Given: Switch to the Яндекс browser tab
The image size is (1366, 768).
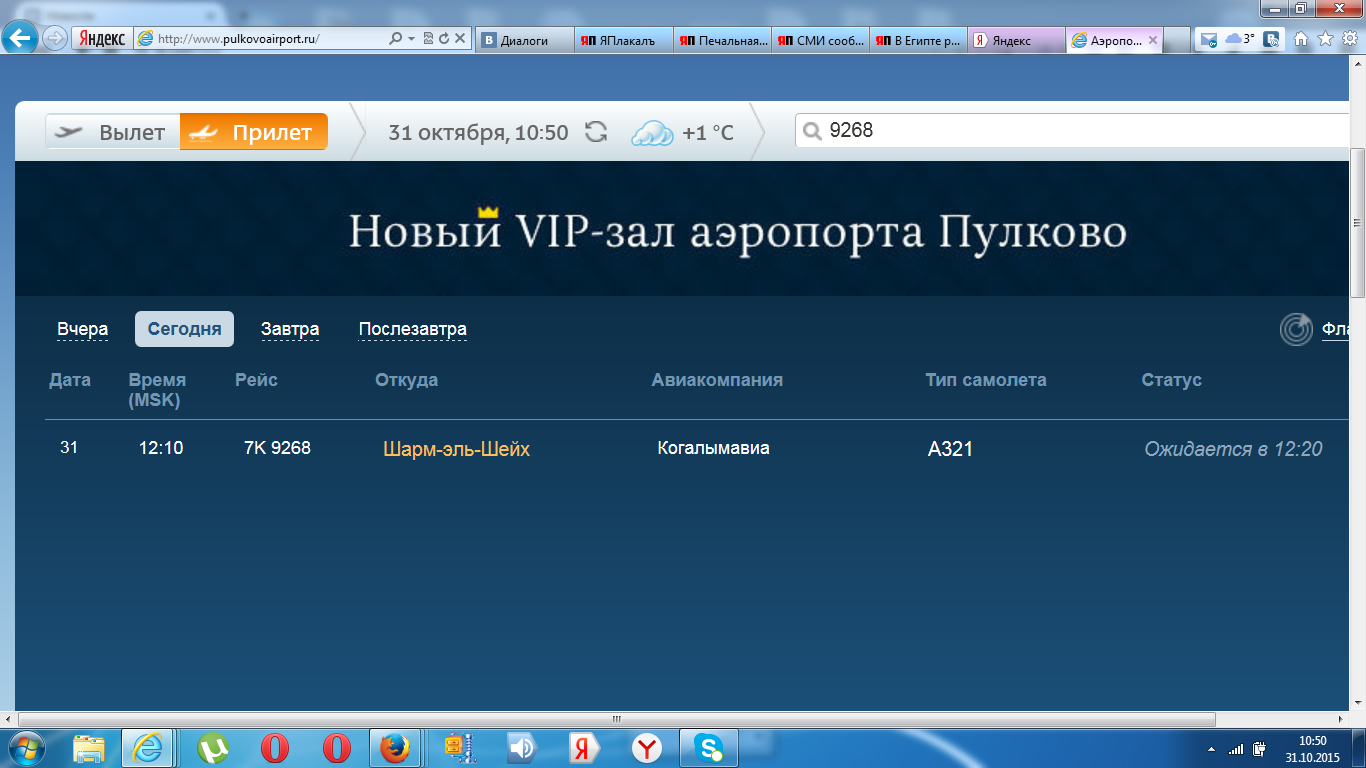Looking at the screenshot, I should click(x=1016, y=40).
